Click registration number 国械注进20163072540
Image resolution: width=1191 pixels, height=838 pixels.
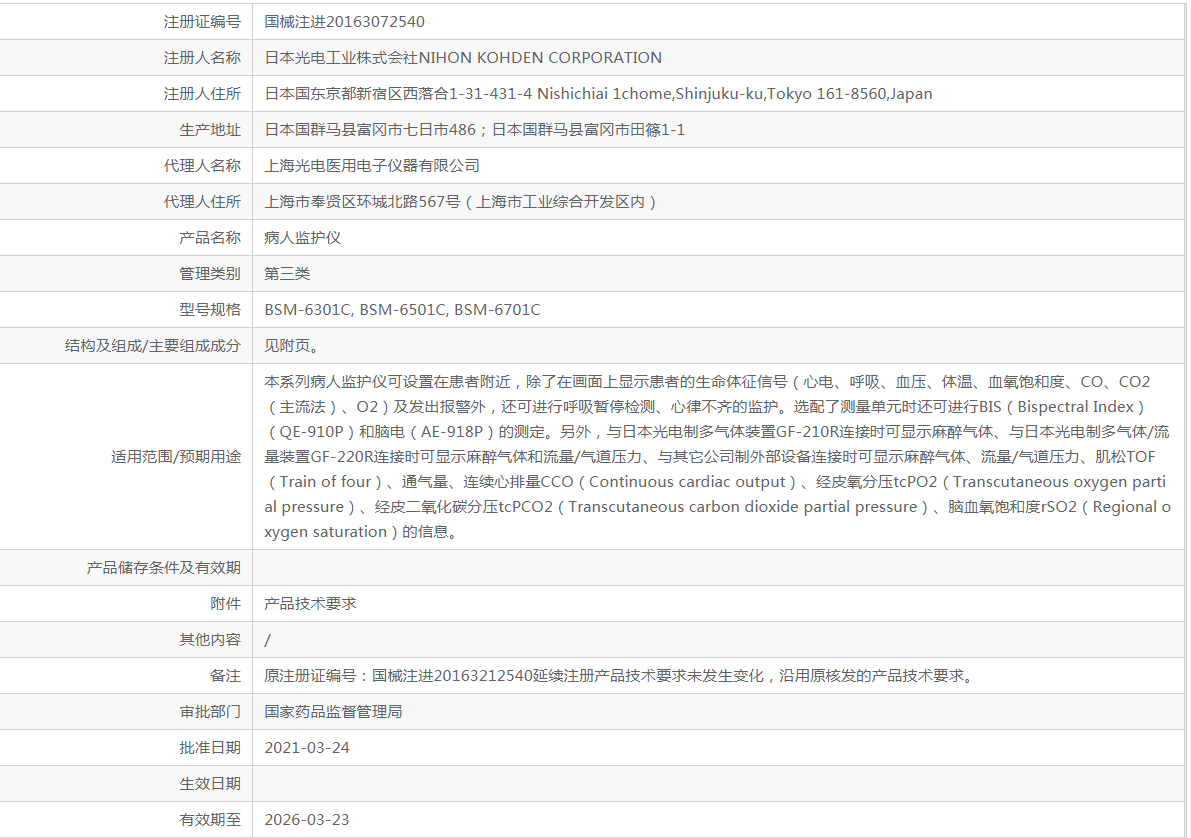click(344, 22)
